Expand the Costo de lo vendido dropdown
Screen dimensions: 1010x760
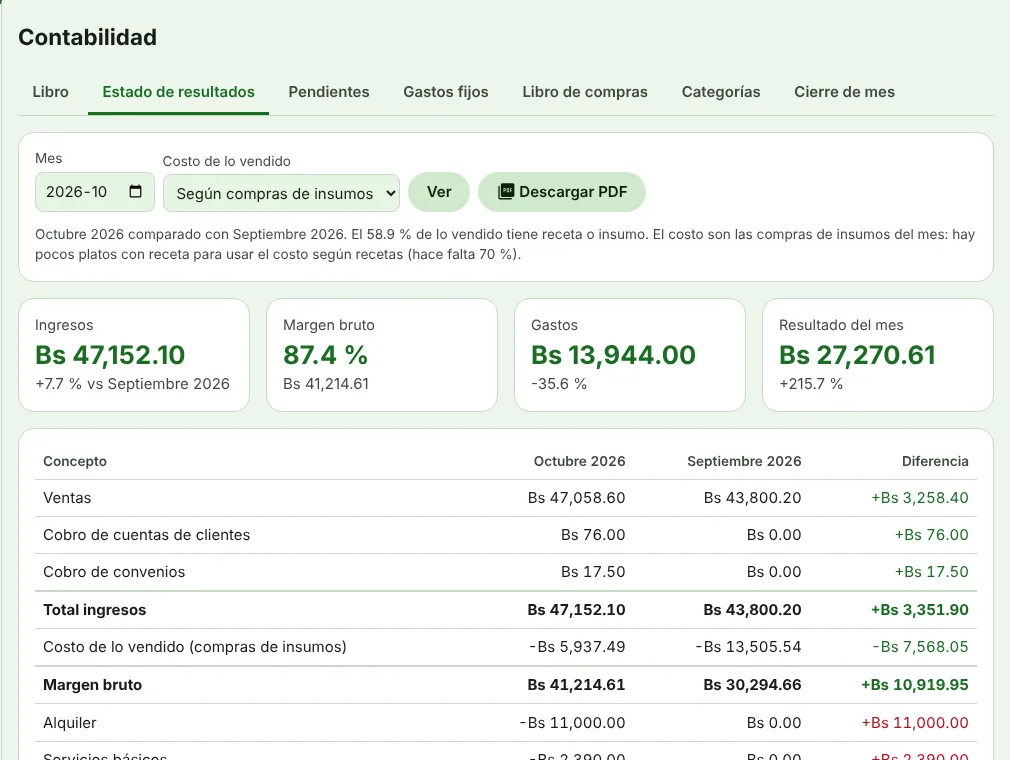coord(281,193)
